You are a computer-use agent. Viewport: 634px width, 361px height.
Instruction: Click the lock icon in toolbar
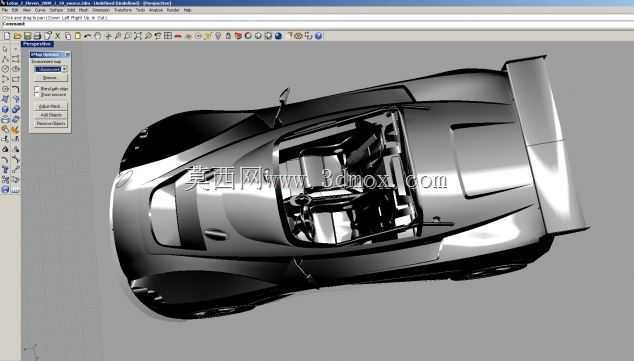tap(228, 36)
